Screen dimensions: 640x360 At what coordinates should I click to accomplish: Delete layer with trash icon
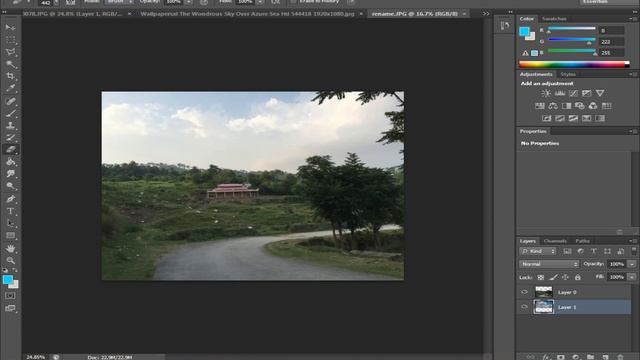click(620, 357)
